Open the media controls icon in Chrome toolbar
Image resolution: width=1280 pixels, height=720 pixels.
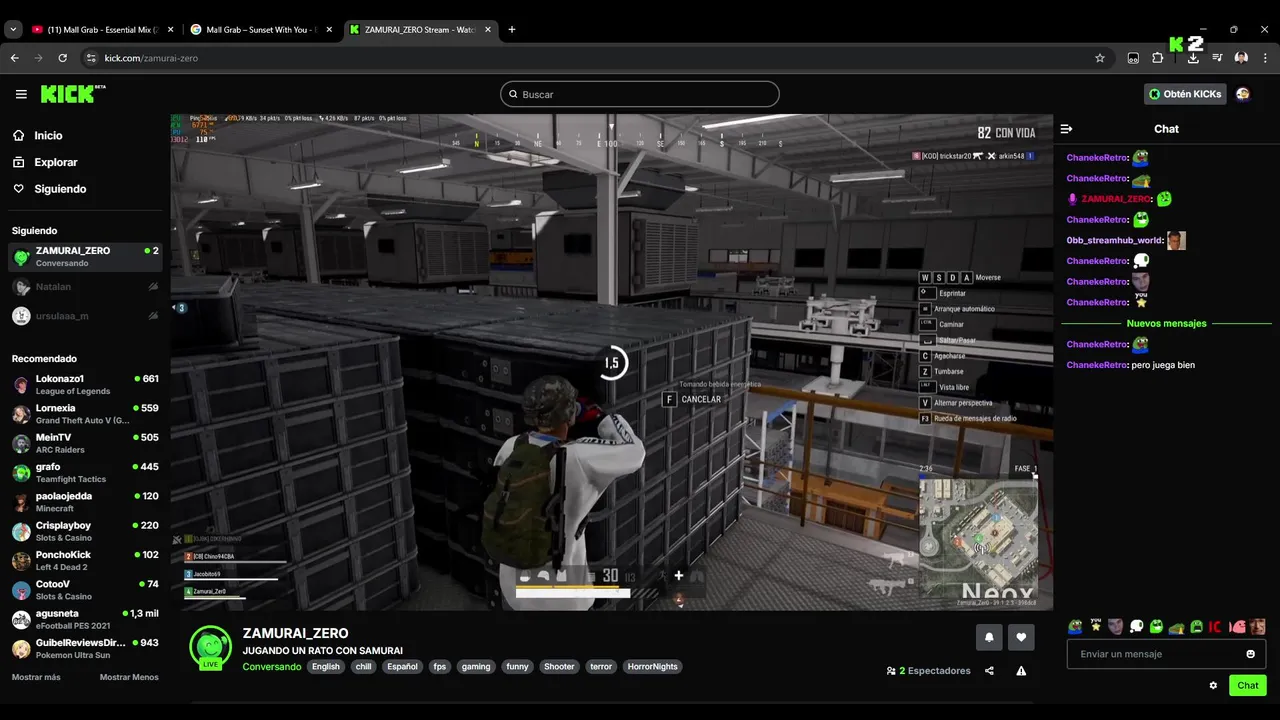pyautogui.click(x=1217, y=58)
